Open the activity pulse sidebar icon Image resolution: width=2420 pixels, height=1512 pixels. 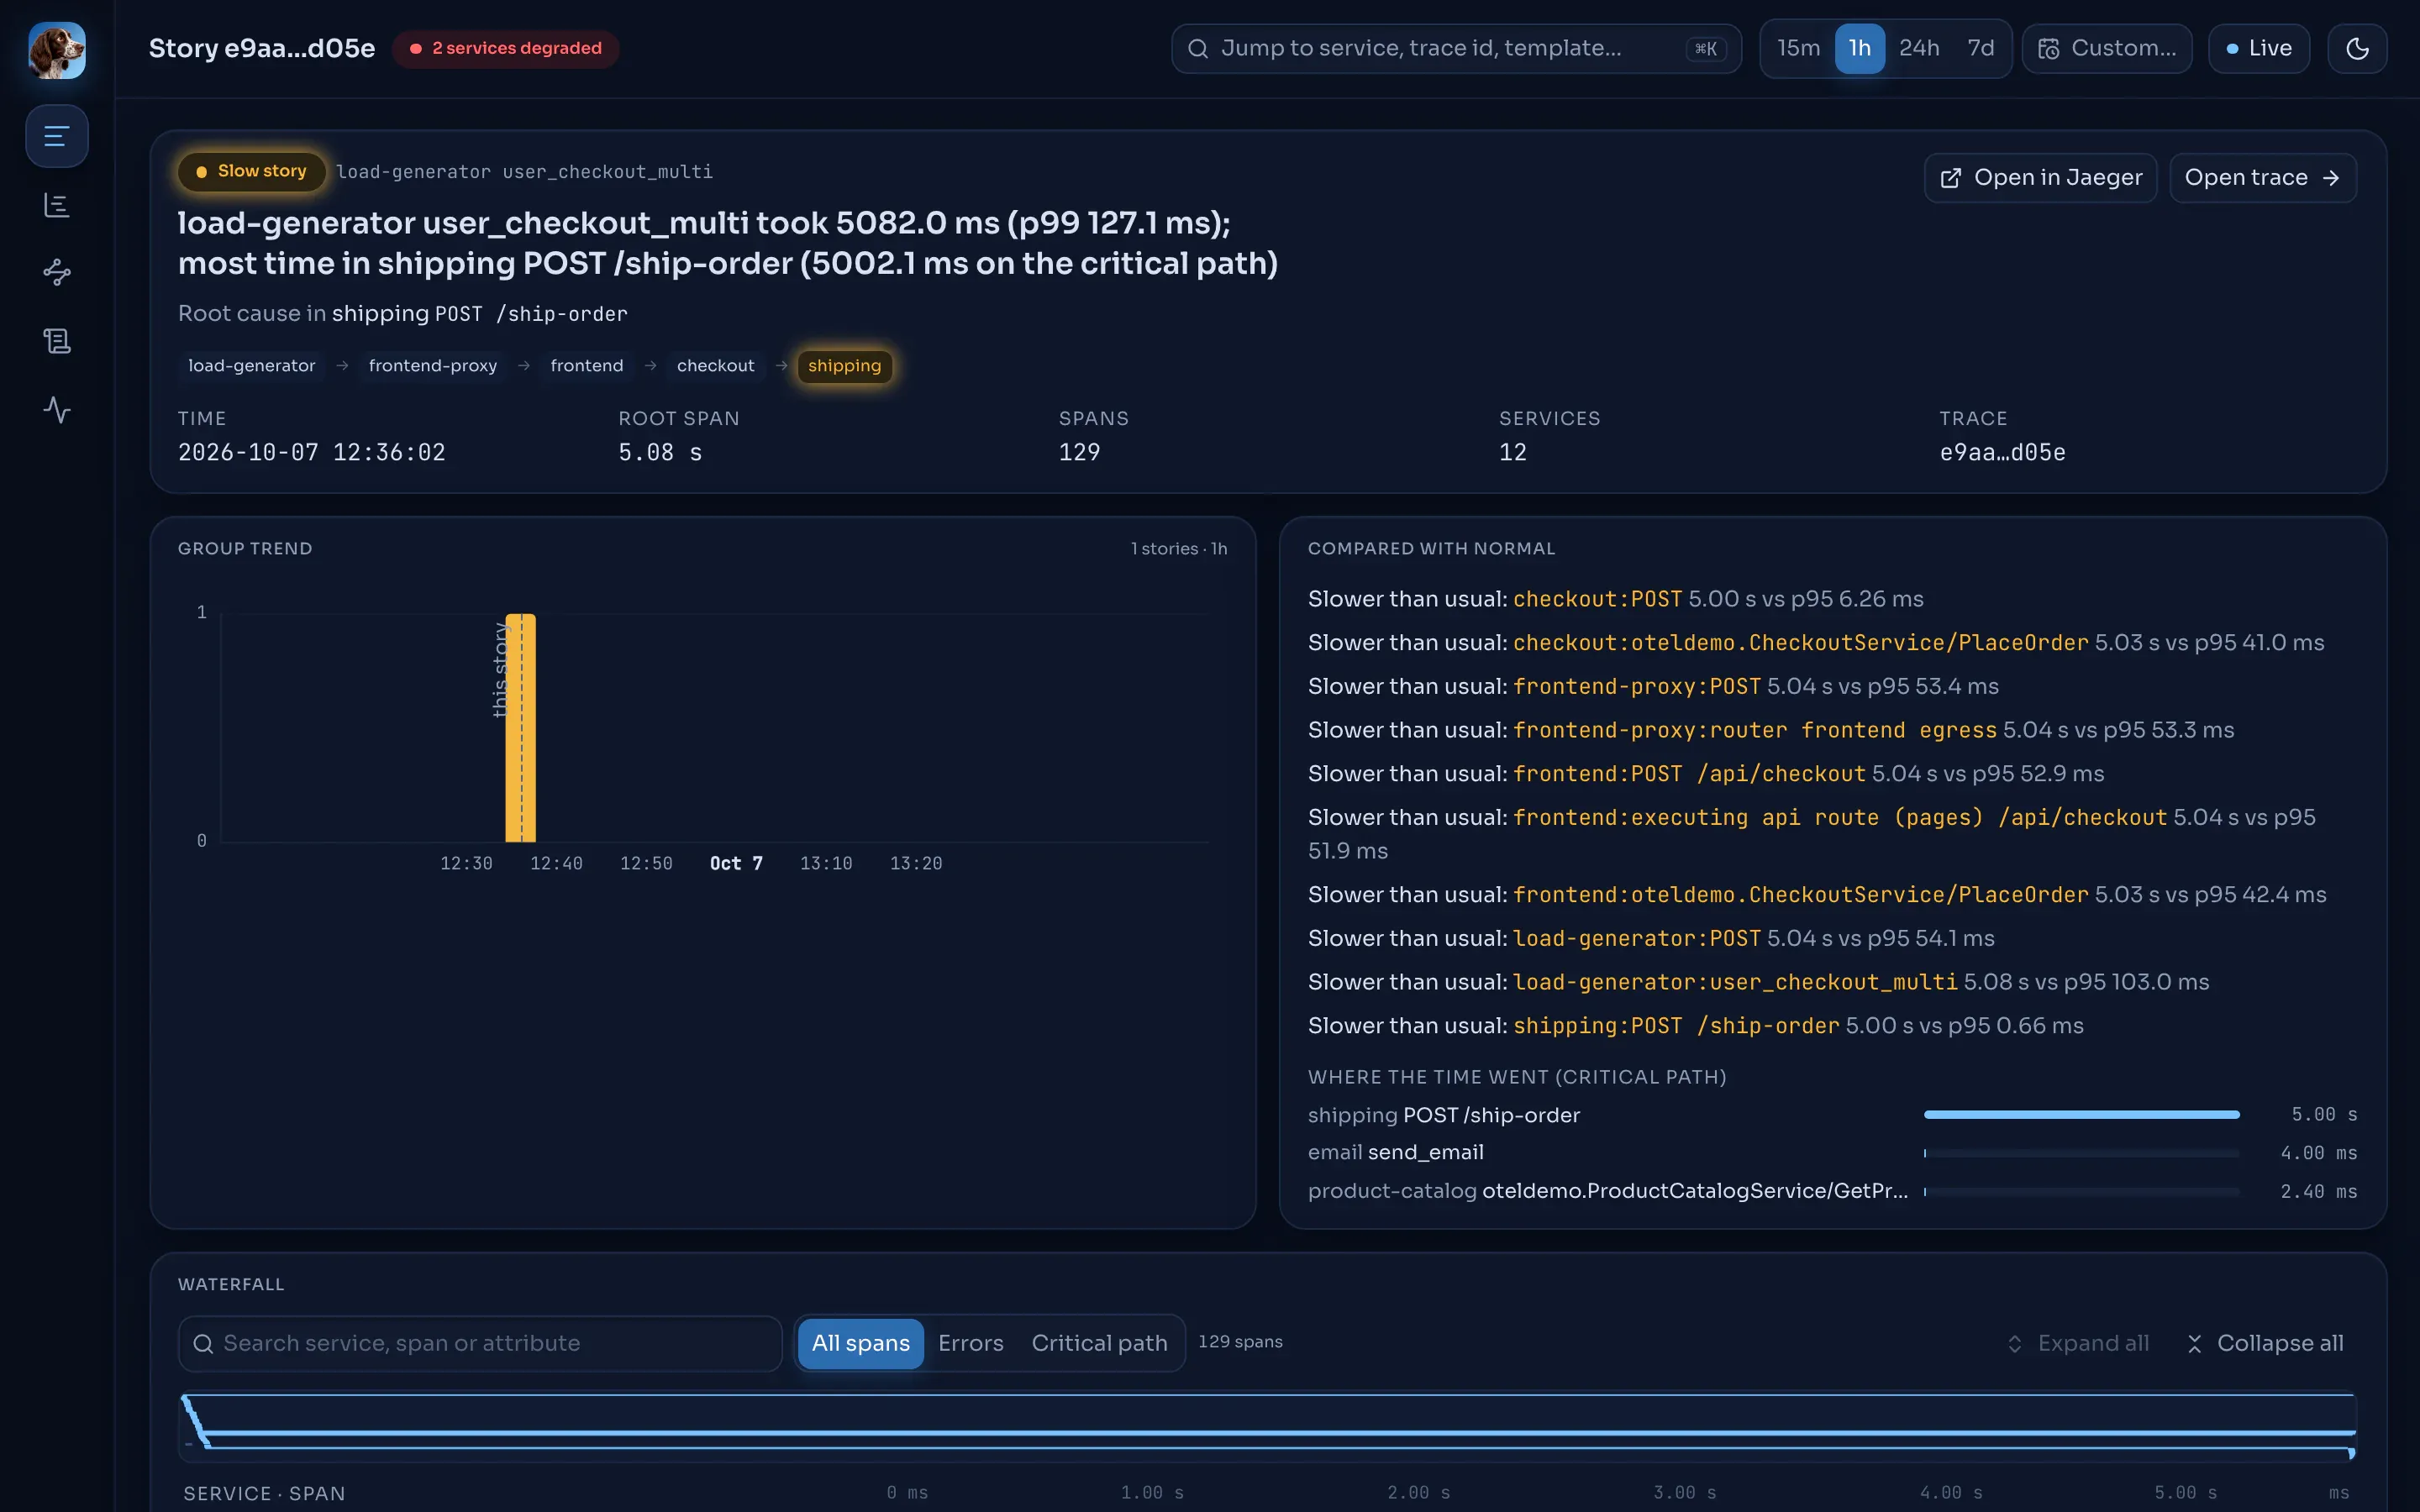point(57,409)
